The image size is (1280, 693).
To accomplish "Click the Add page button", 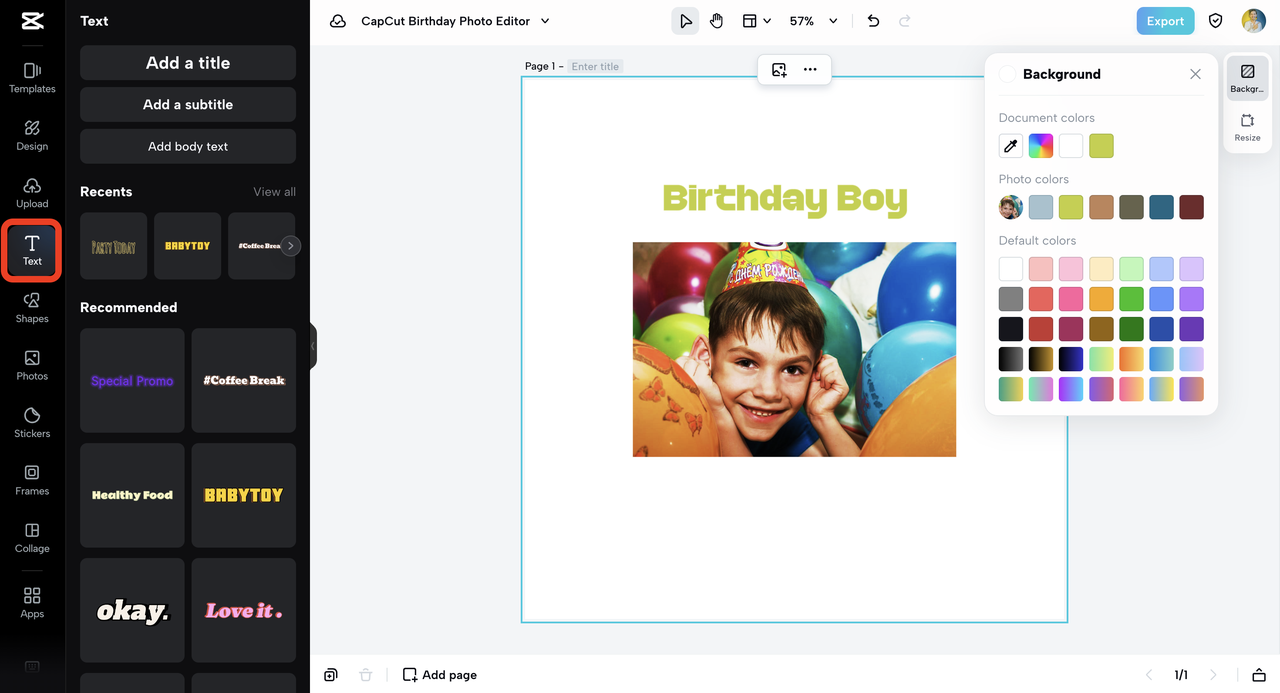I will click(439, 675).
